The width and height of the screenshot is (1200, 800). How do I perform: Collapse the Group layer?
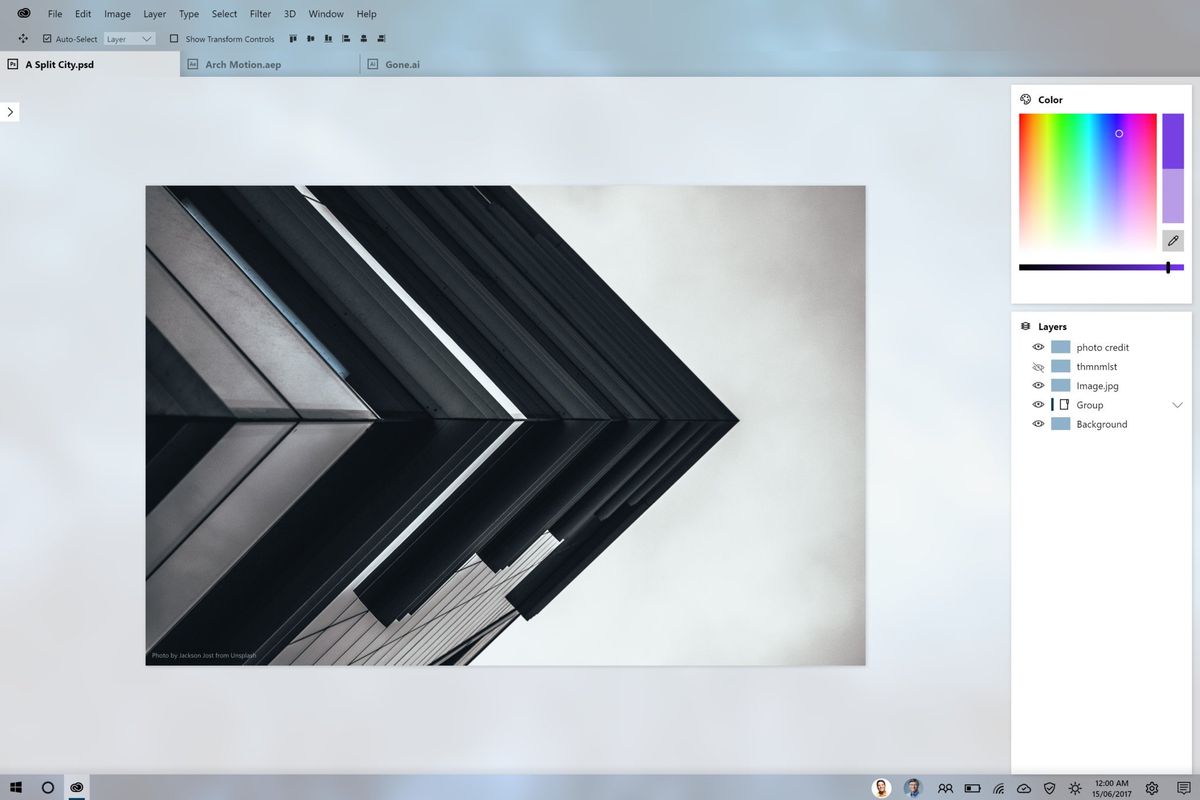1177,404
